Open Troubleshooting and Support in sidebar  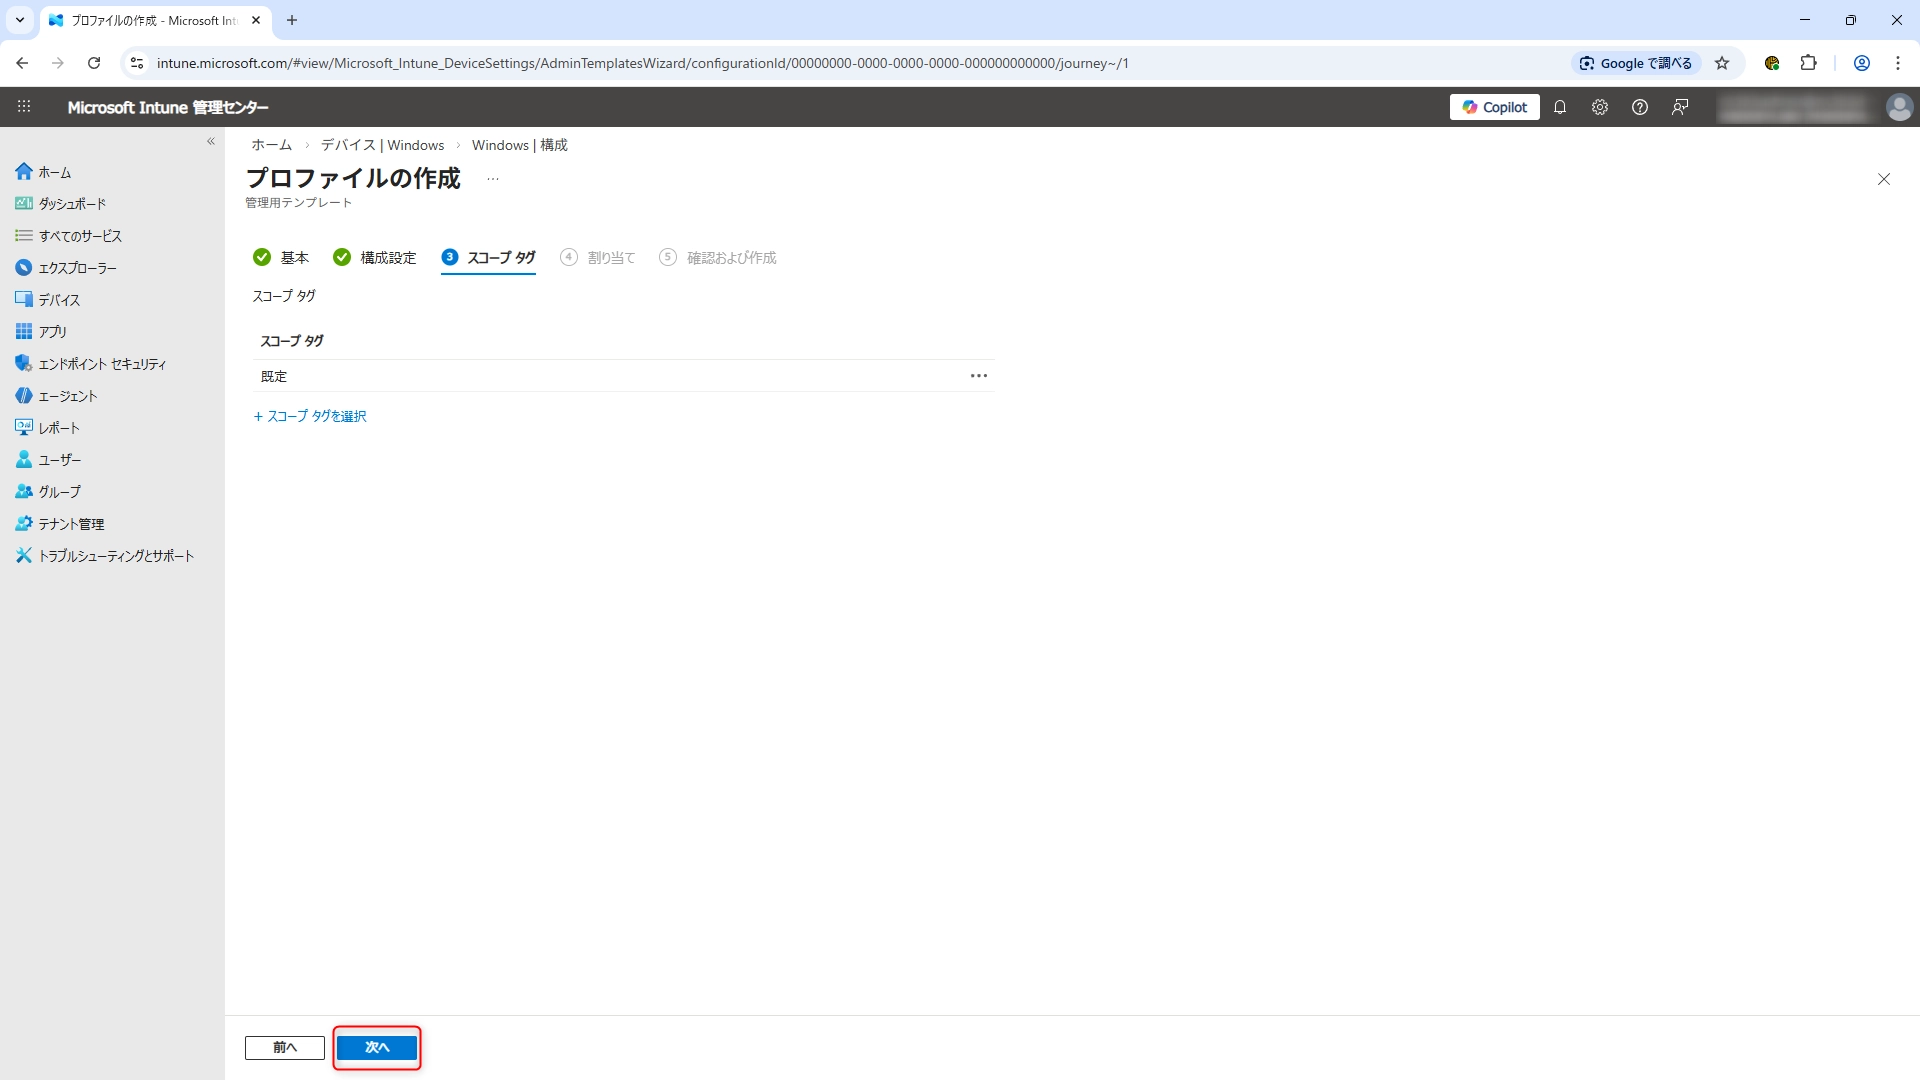coord(115,556)
